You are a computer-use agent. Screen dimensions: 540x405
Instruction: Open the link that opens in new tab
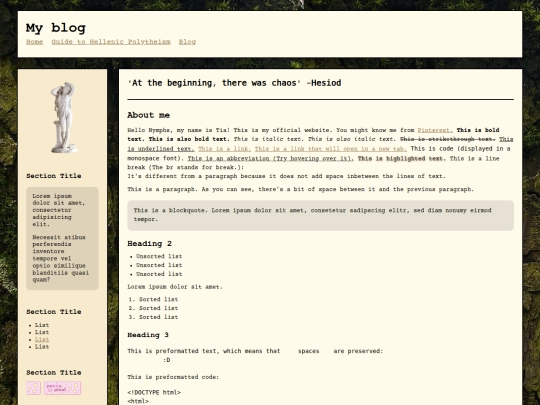point(331,149)
